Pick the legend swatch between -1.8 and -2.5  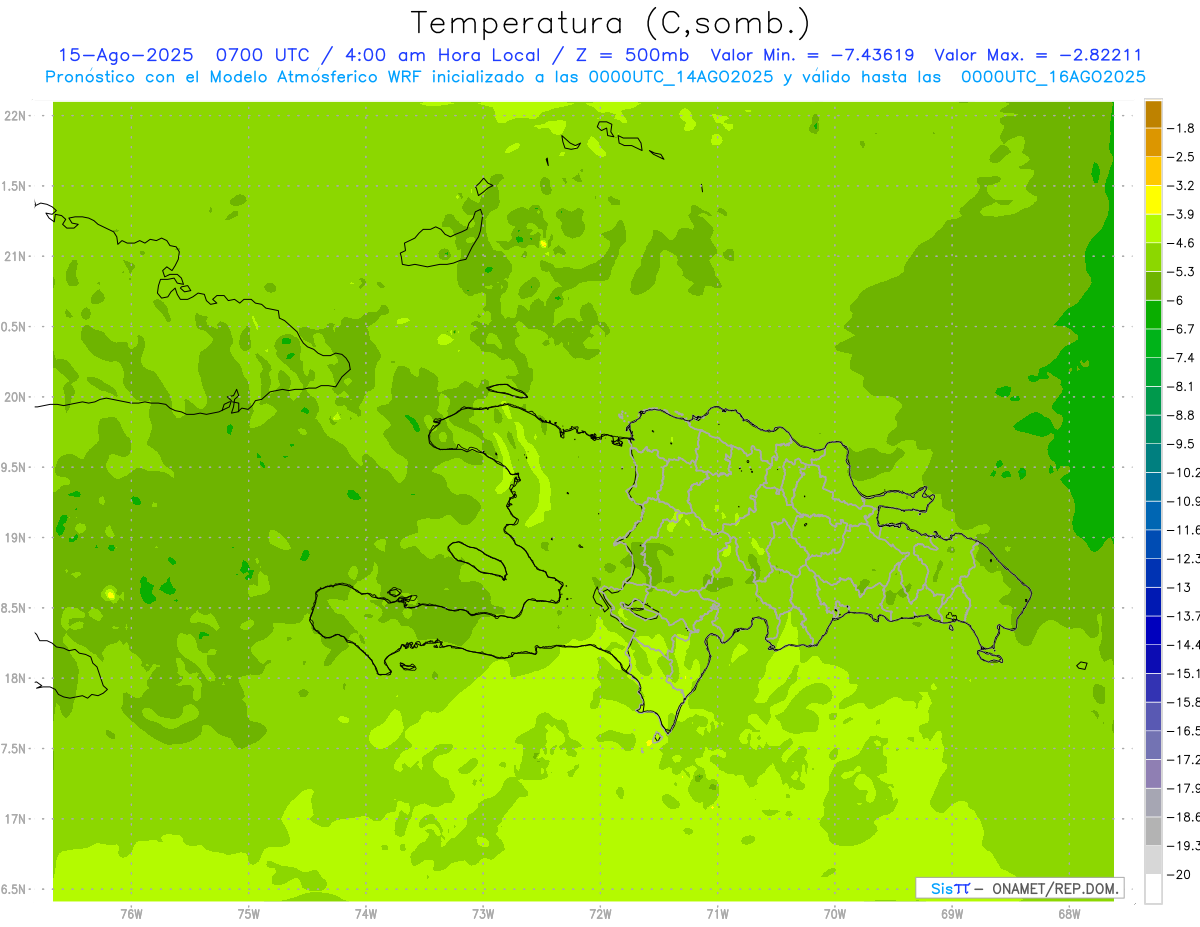1153,143
